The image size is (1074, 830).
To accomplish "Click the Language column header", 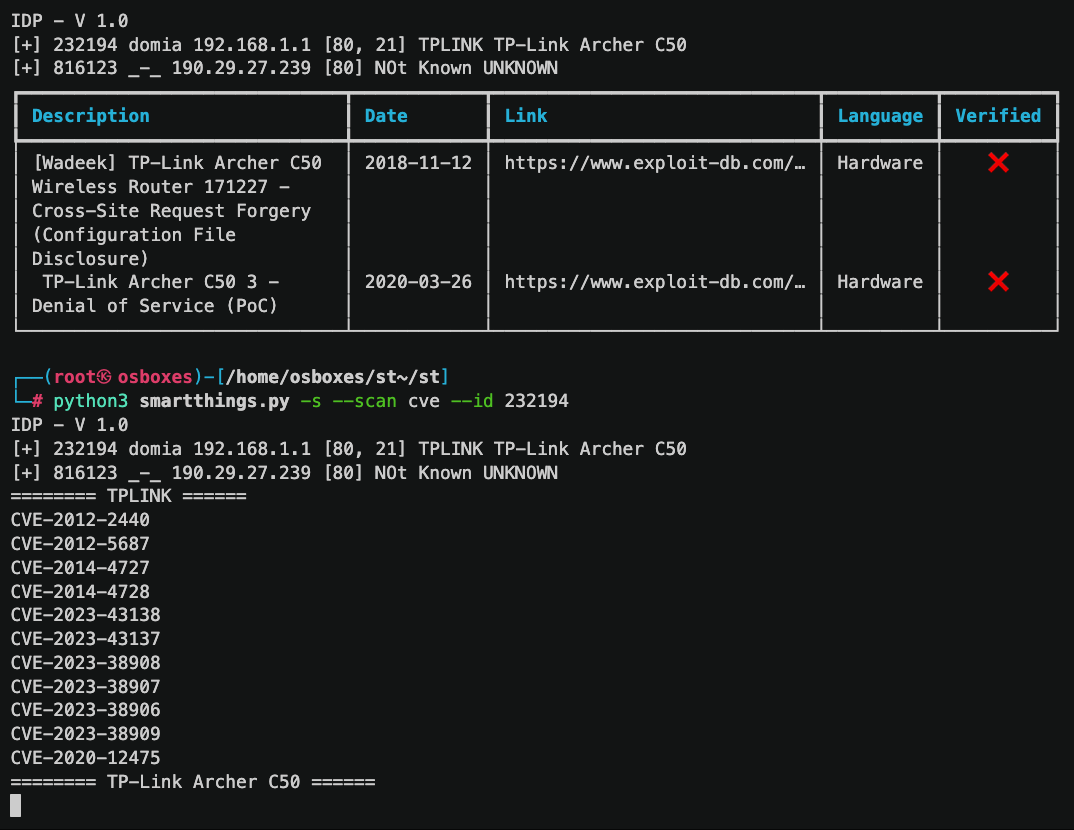I will [879, 116].
